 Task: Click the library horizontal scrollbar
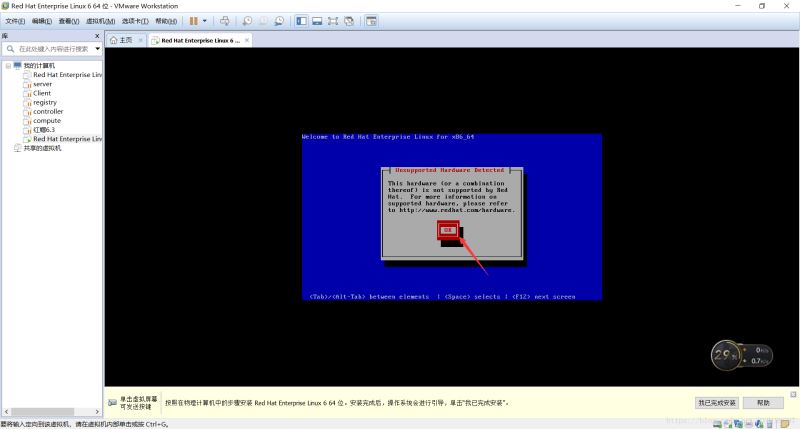43,411
